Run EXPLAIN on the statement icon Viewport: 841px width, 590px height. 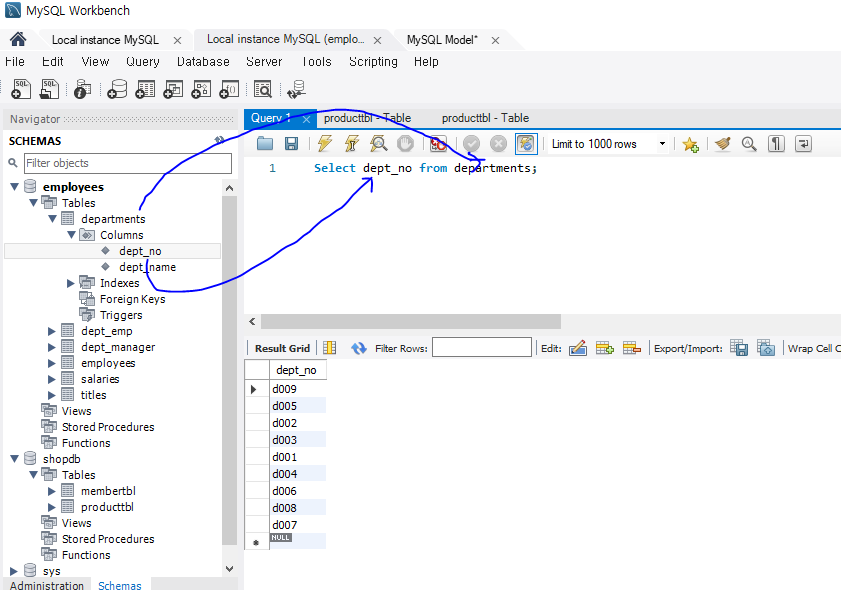pos(379,144)
